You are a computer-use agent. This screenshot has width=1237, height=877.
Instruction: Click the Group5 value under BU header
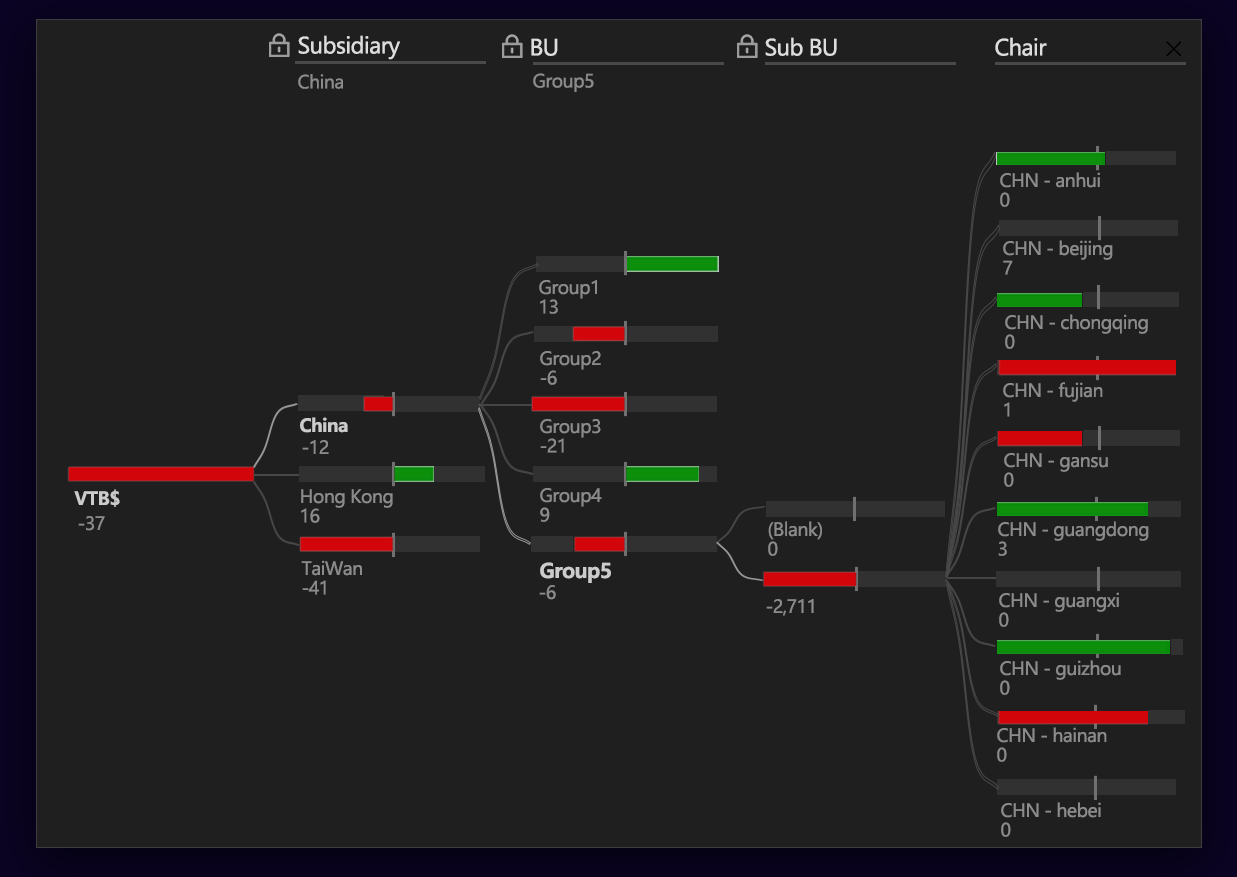(563, 81)
